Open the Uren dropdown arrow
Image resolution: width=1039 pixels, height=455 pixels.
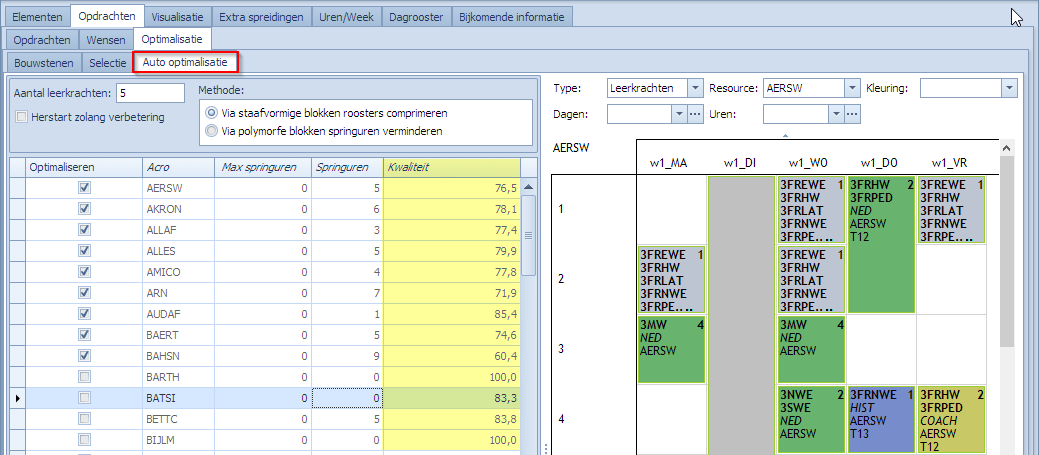coord(836,114)
